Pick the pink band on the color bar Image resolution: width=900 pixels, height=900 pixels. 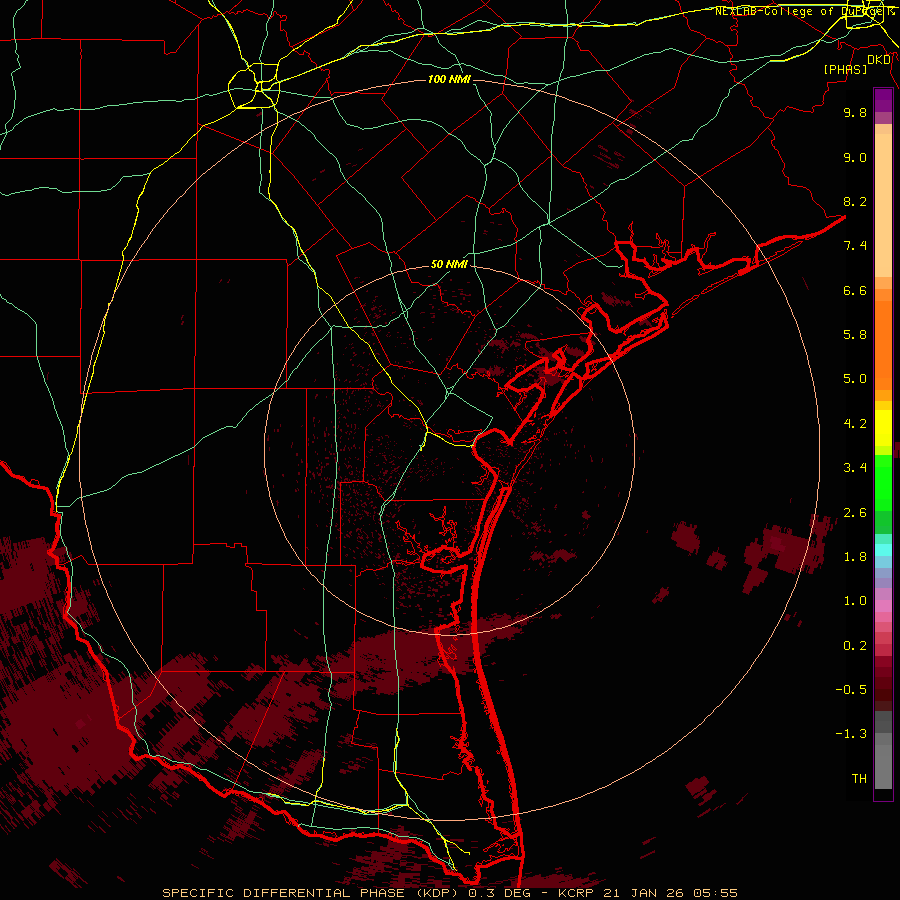(883, 606)
